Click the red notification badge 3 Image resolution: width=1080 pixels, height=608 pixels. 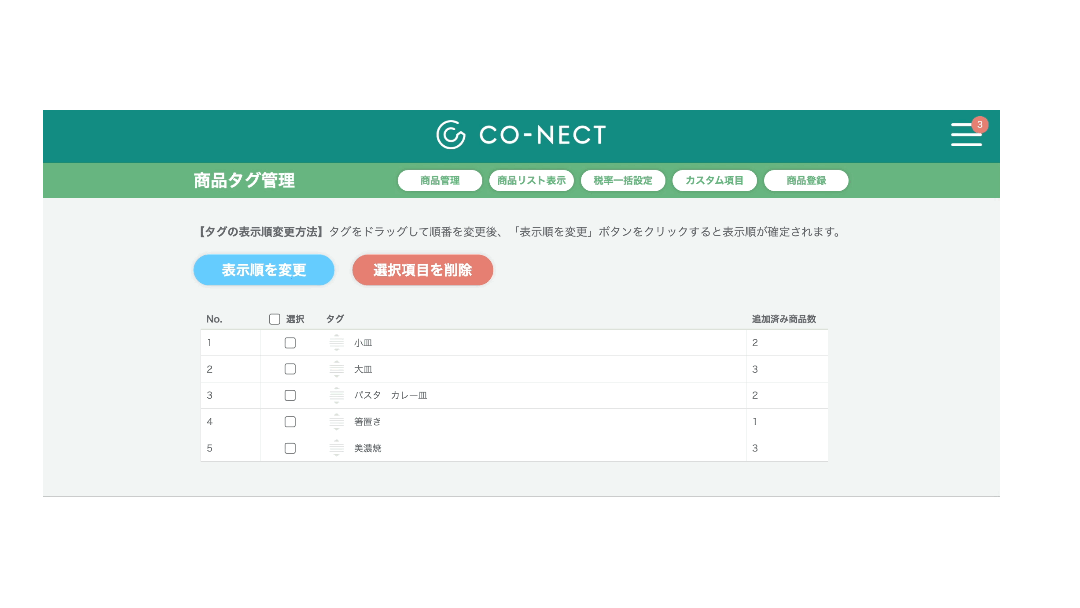(979, 125)
